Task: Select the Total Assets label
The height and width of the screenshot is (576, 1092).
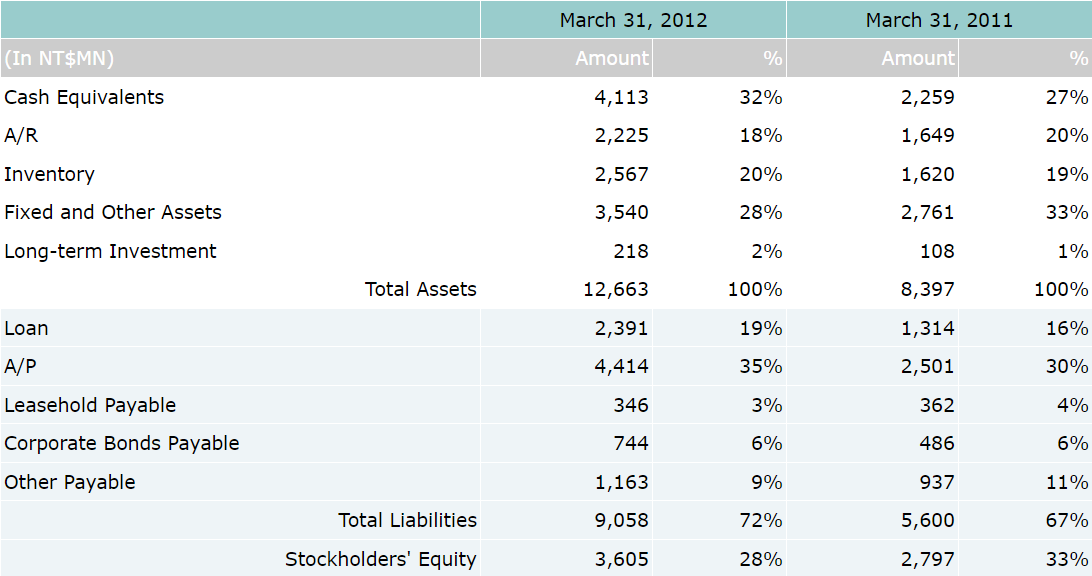Action: click(420, 289)
